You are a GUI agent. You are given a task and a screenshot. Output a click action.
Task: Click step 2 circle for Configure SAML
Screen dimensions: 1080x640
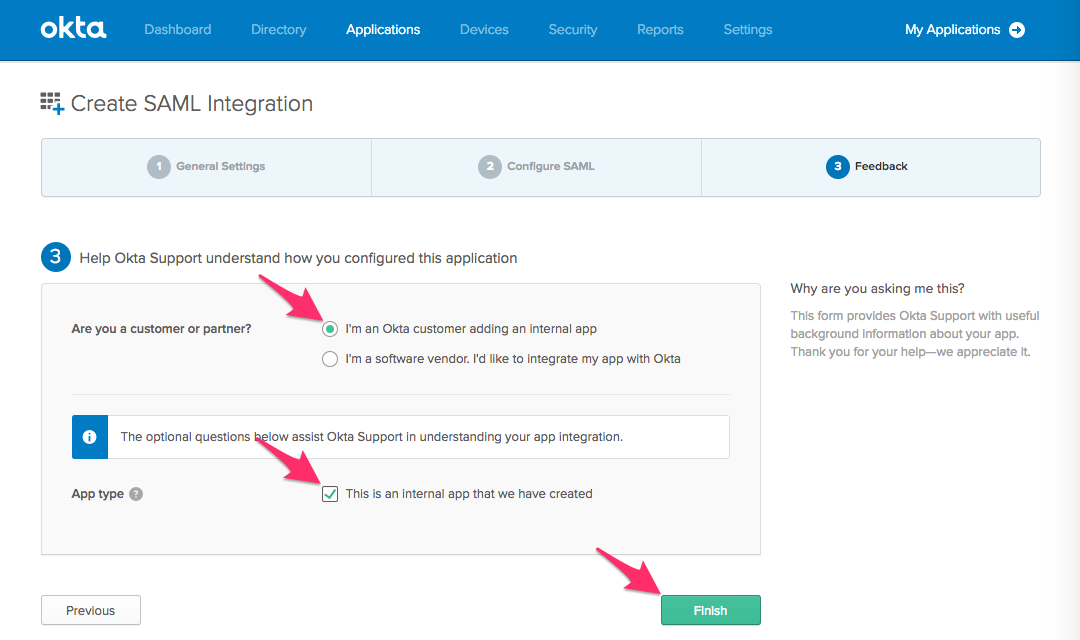coord(490,166)
